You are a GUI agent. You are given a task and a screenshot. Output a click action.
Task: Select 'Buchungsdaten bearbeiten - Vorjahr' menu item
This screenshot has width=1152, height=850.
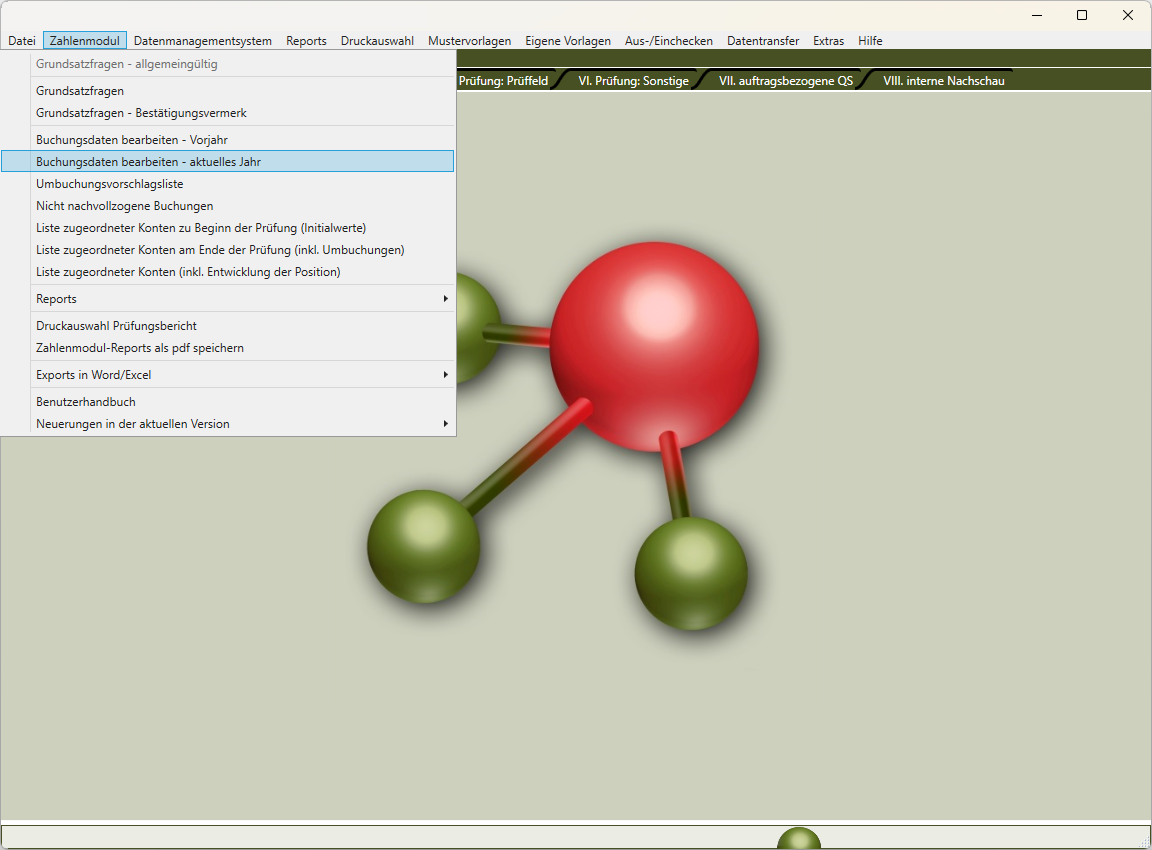pyautogui.click(x=132, y=139)
